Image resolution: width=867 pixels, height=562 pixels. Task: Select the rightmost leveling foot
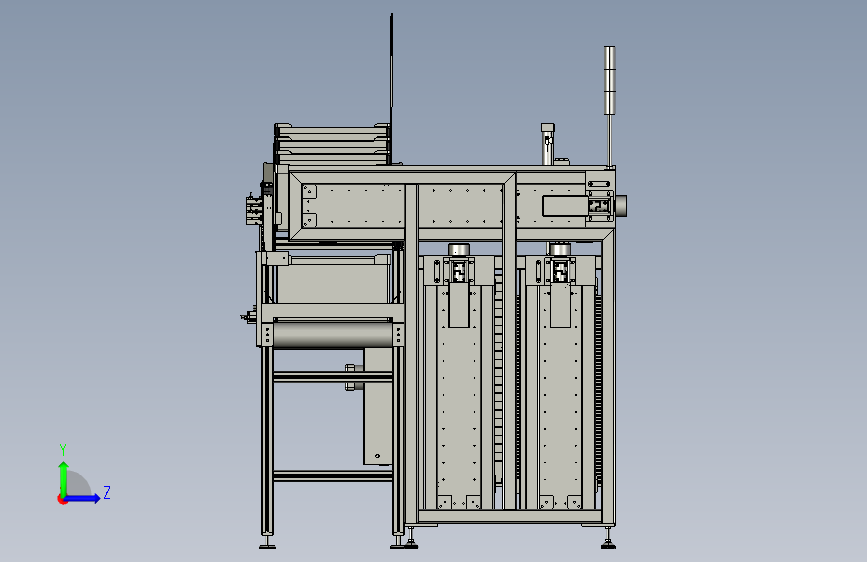[608, 539]
